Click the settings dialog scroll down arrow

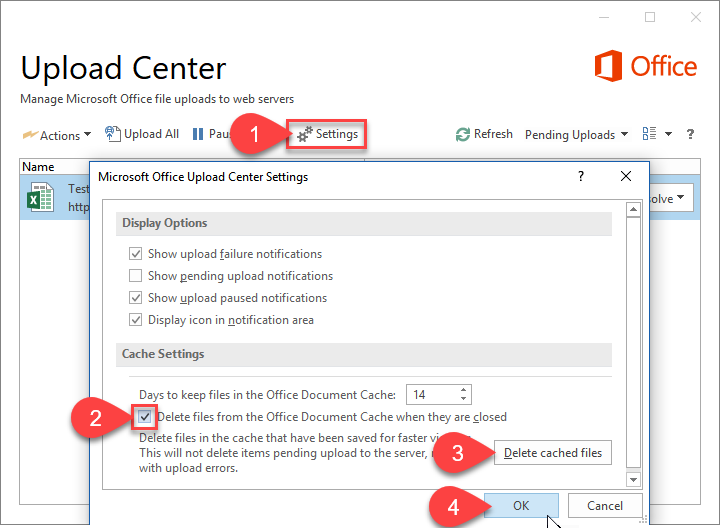(x=633, y=479)
